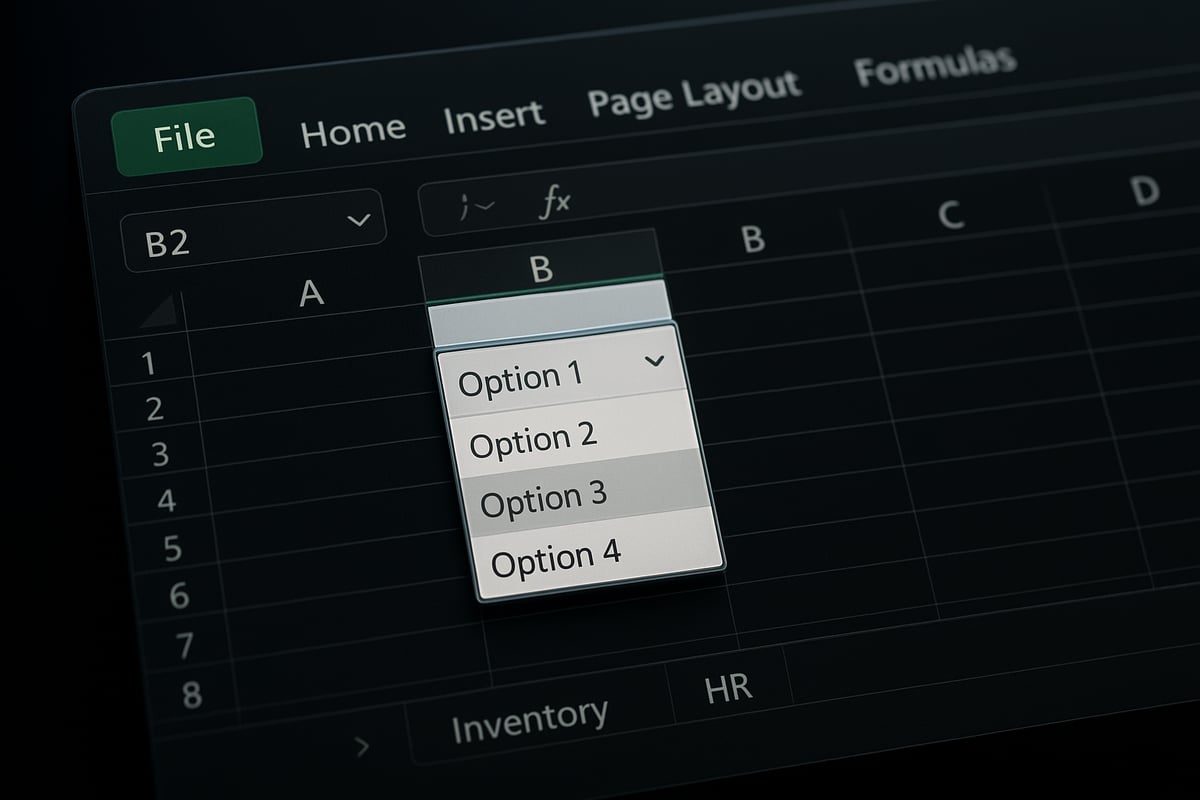
Task: Expand the cell dropdown showing Option 1
Action: tap(655, 362)
